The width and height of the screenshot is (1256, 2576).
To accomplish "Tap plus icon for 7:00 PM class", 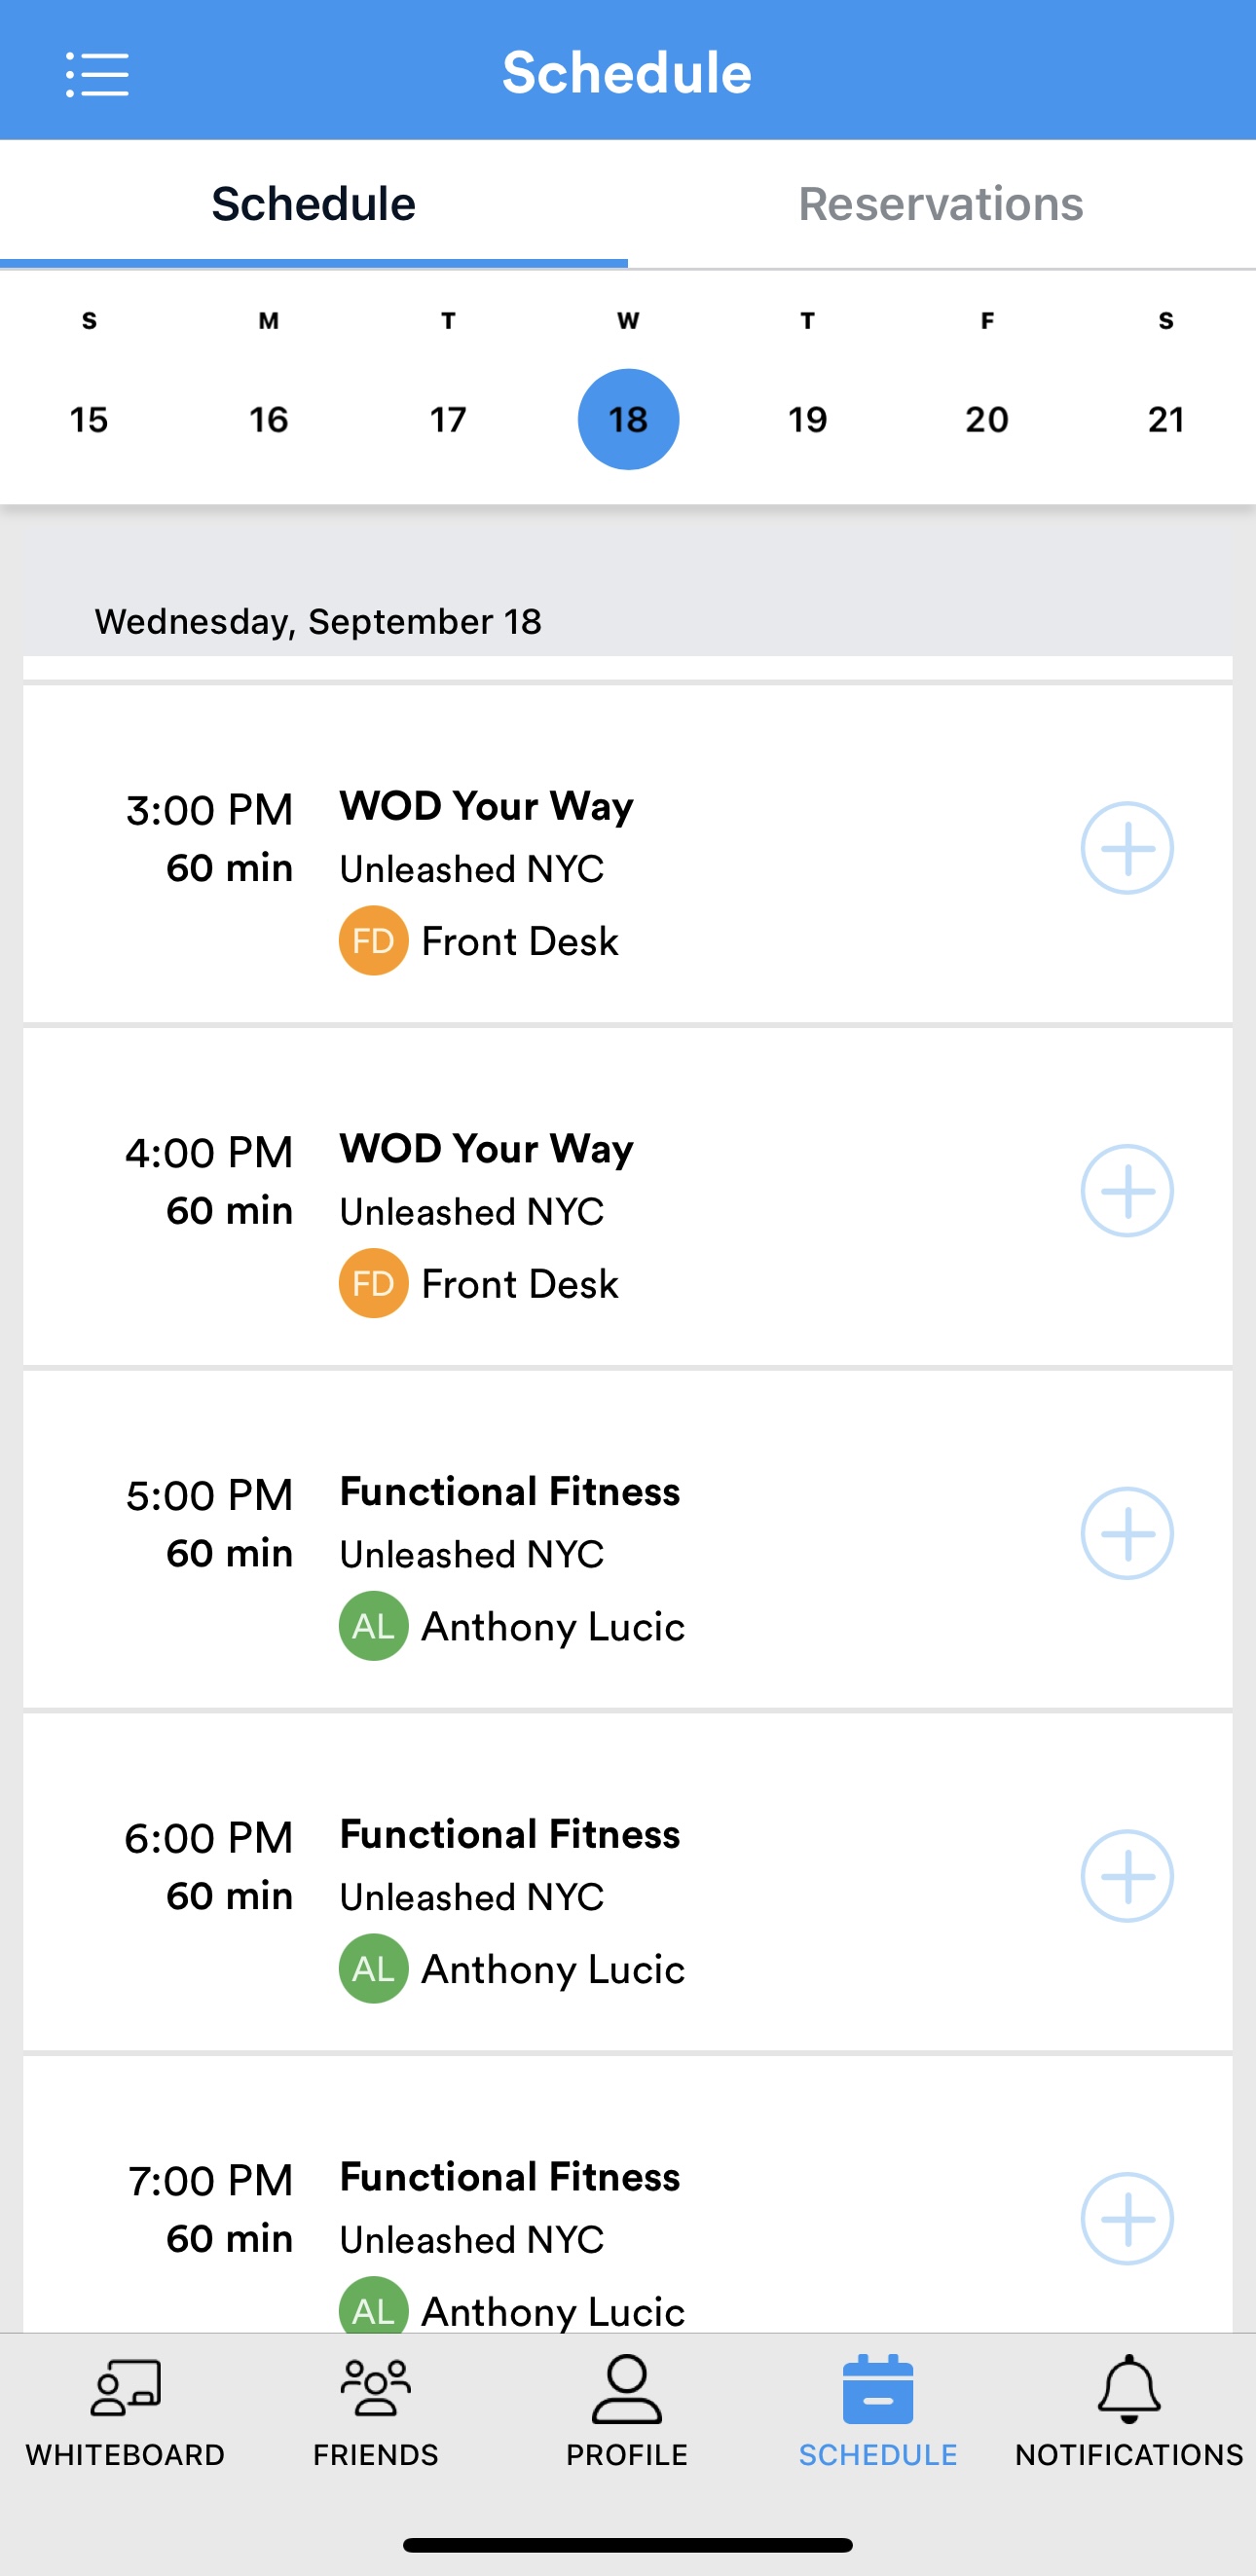I will (1127, 2219).
